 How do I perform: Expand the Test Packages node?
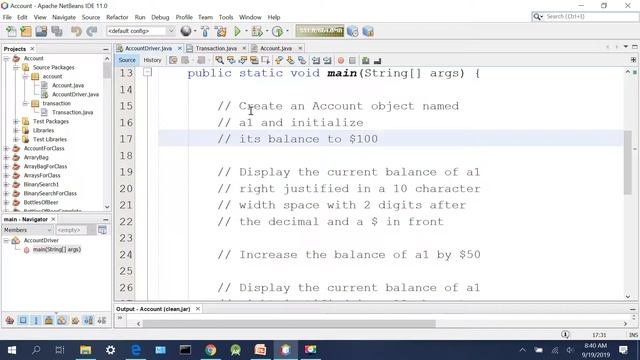coord(16,121)
